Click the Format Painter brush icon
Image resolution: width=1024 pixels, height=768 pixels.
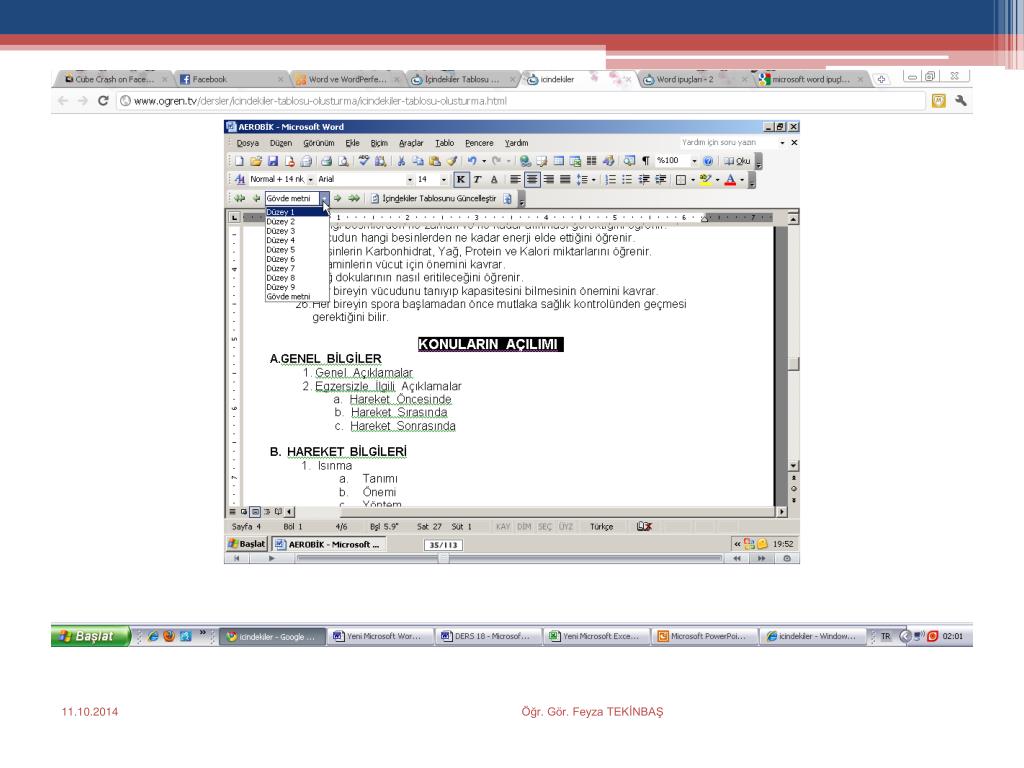[451, 161]
